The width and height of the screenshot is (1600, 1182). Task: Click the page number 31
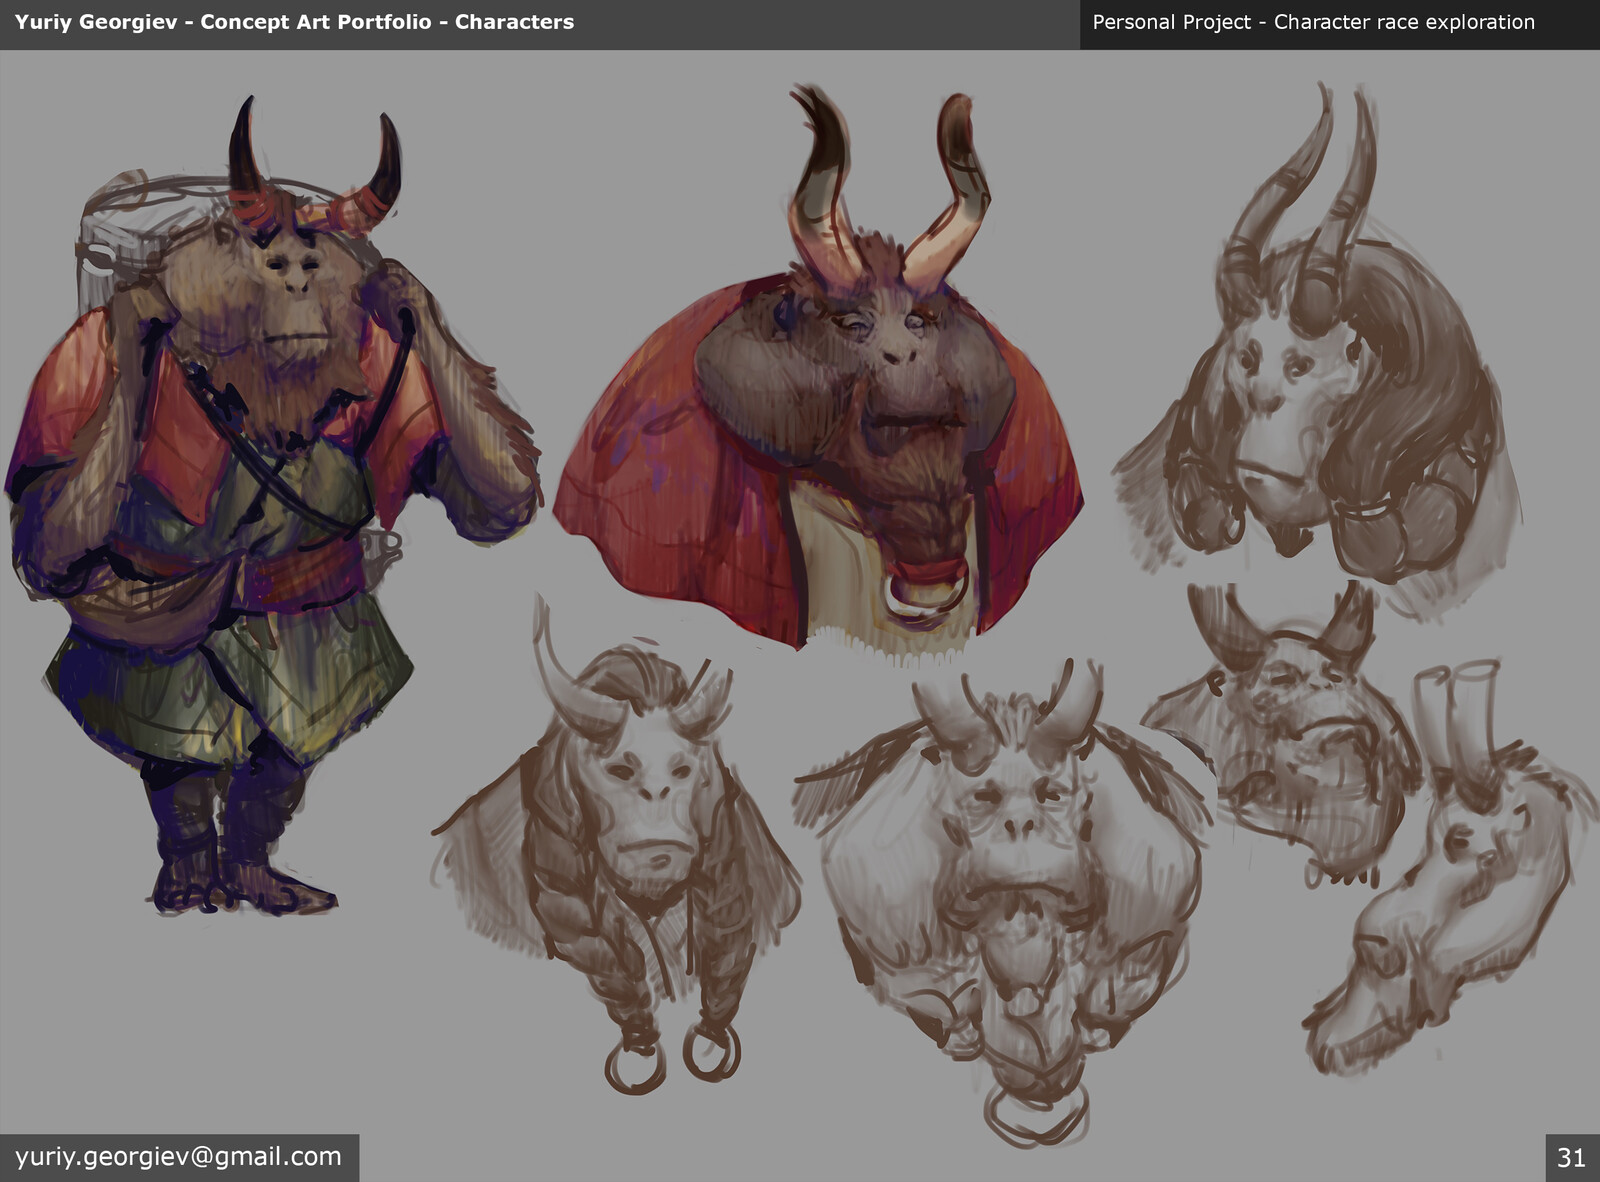(1571, 1158)
